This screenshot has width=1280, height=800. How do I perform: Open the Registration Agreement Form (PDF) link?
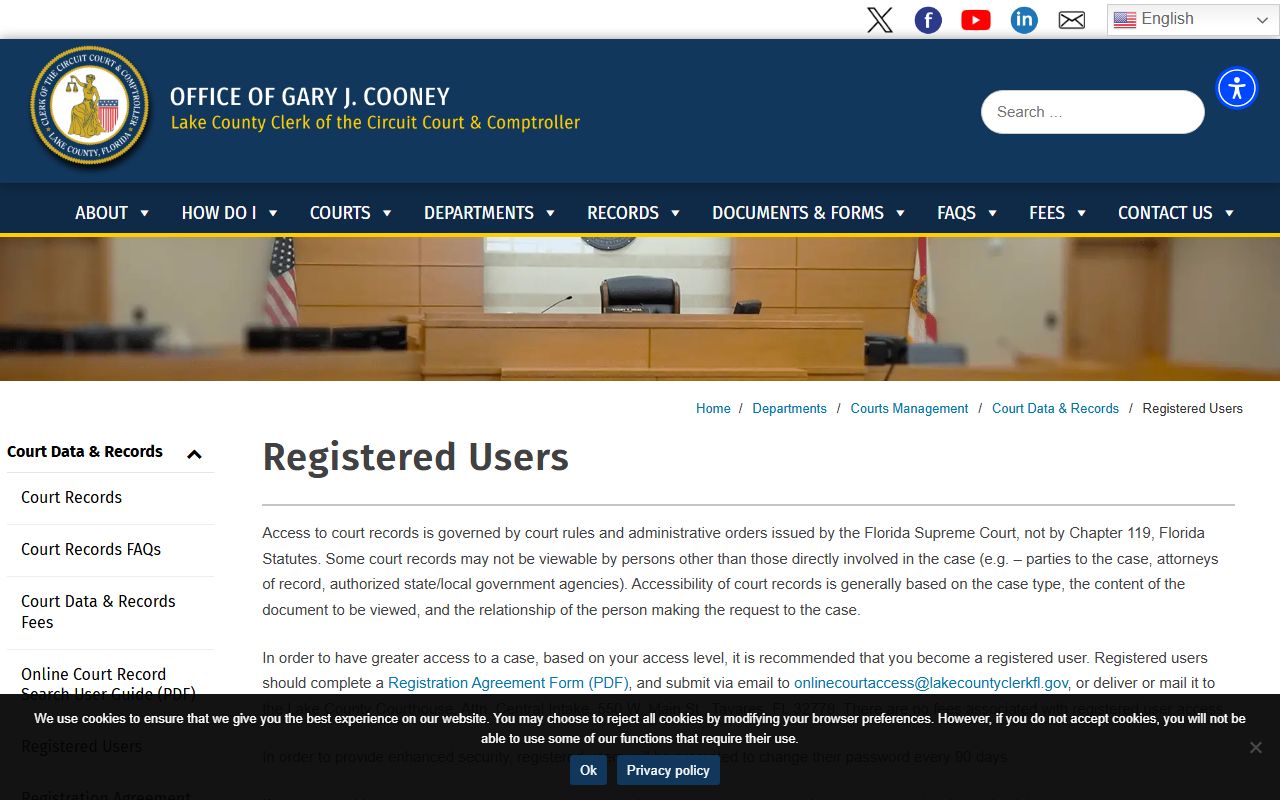(508, 683)
